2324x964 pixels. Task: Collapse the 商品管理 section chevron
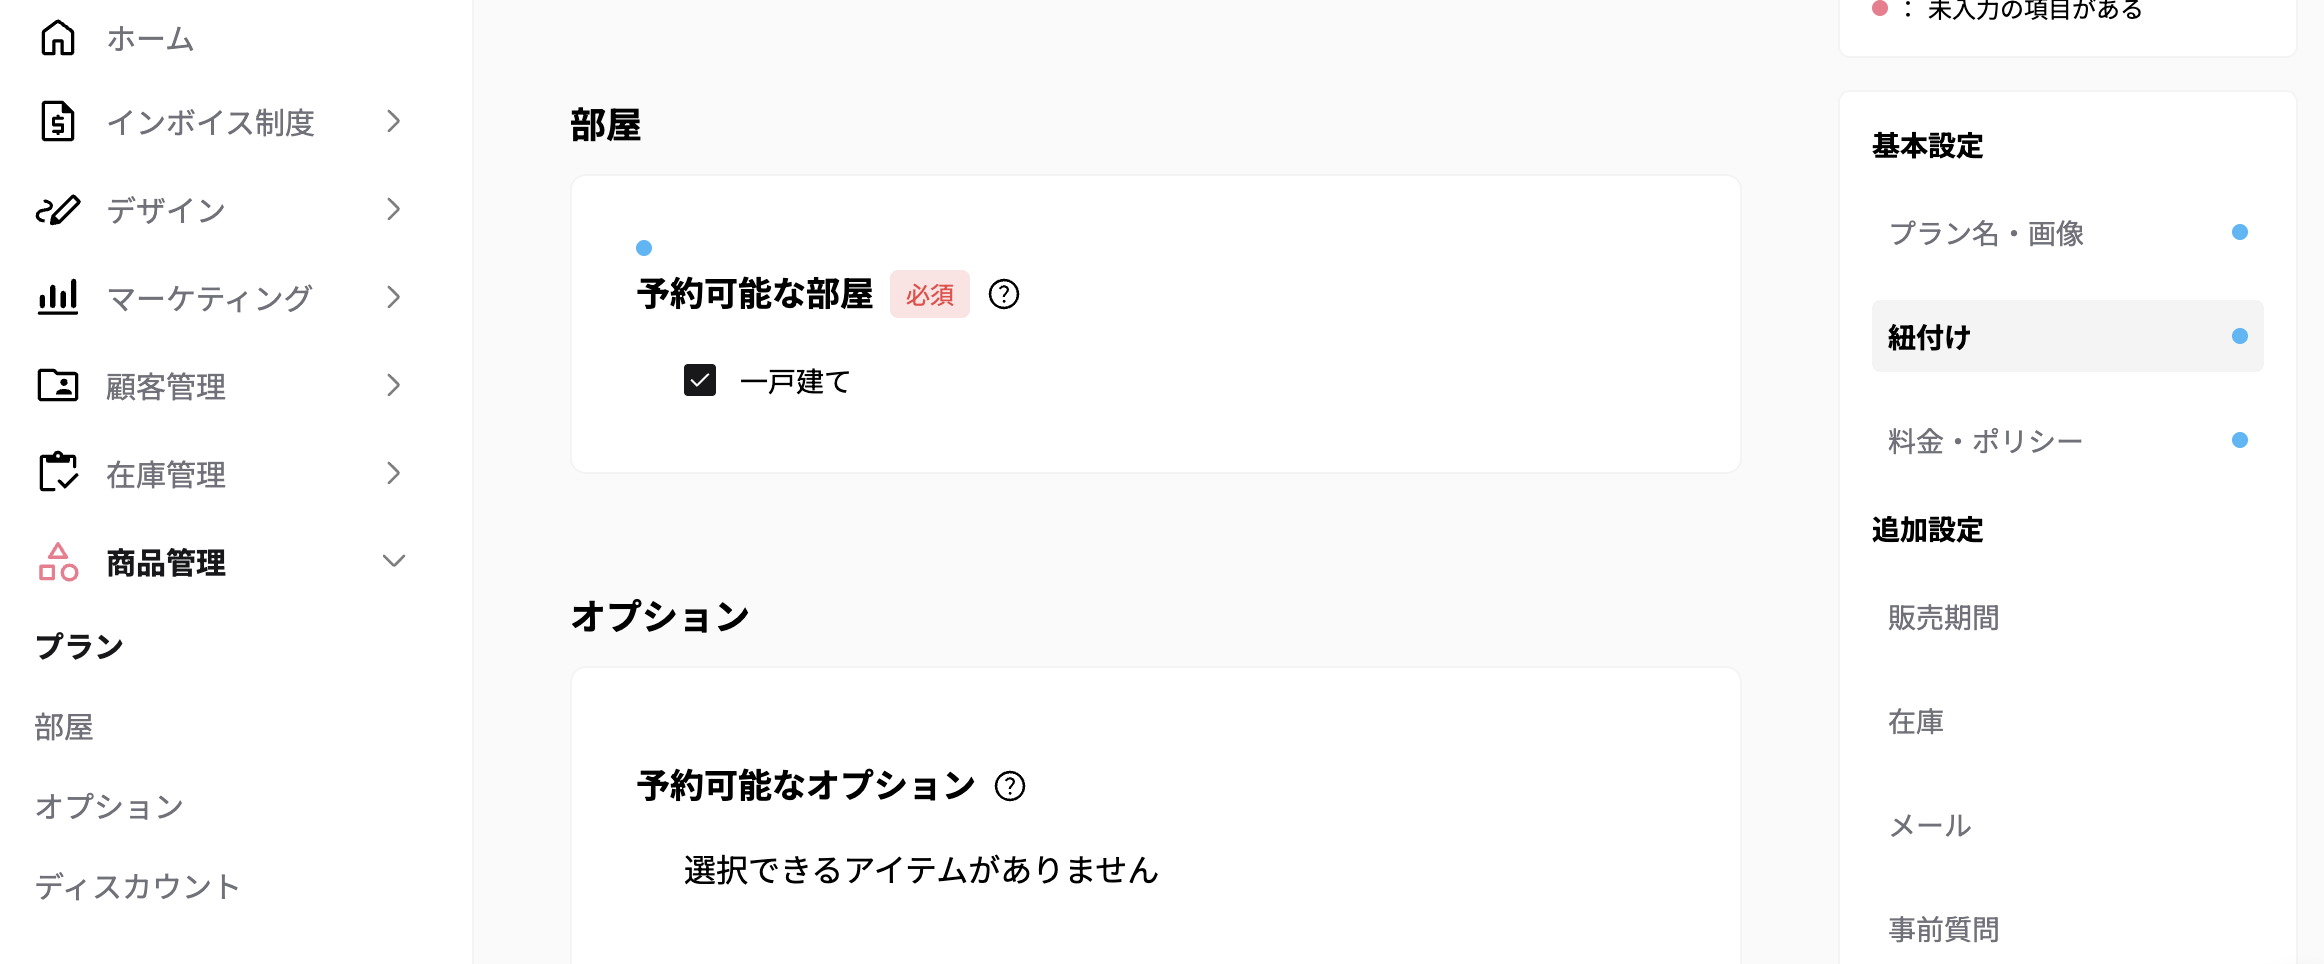[x=394, y=562]
